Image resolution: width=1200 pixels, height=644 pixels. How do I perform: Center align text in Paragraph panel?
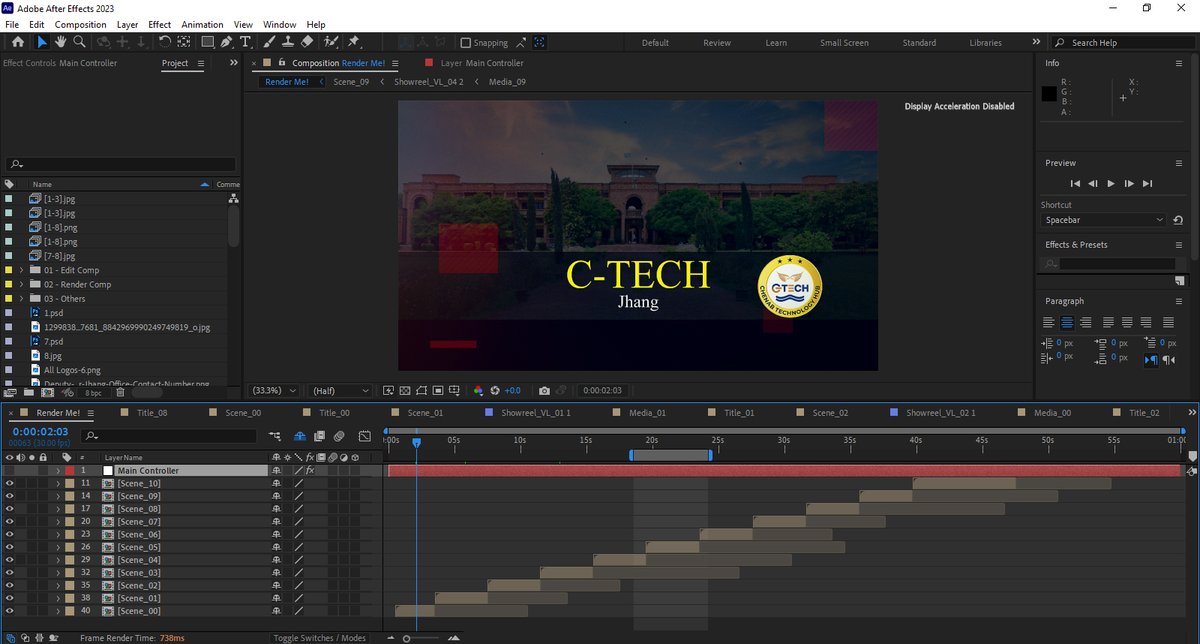tap(1068, 322)
